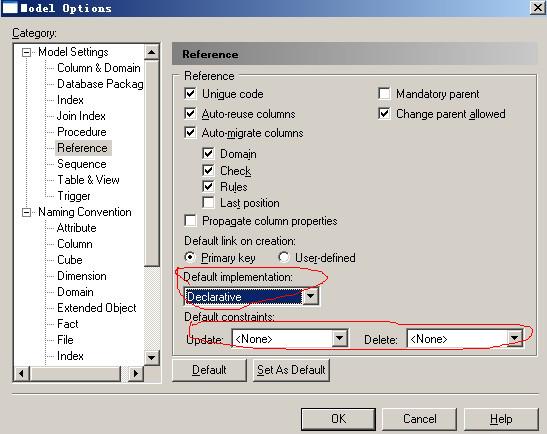Viewport: 547px width, 434px height.
Task: Select Attribute under Naming Convention
Action: (76, 228)
